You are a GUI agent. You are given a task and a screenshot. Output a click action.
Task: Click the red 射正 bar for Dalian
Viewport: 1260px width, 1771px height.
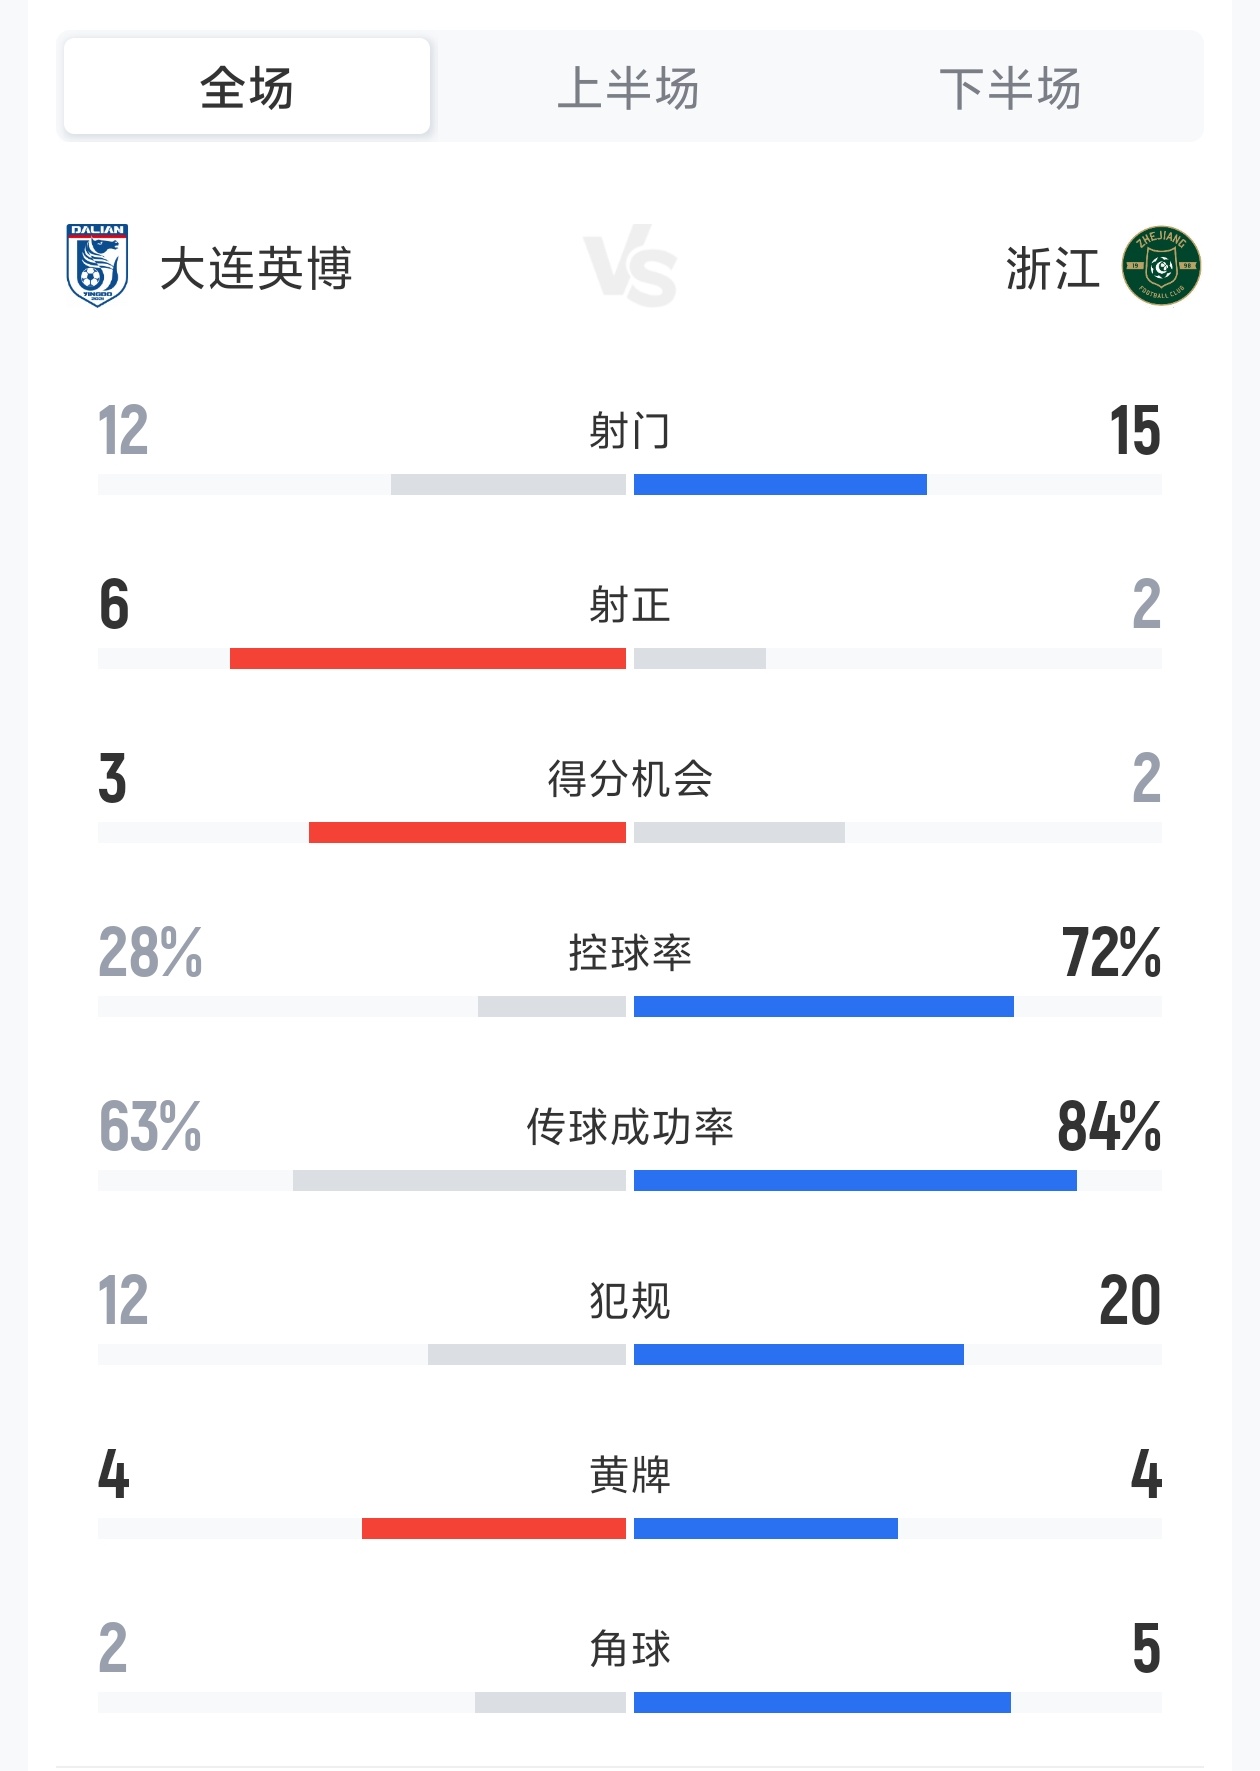click(x=428, y=659)
